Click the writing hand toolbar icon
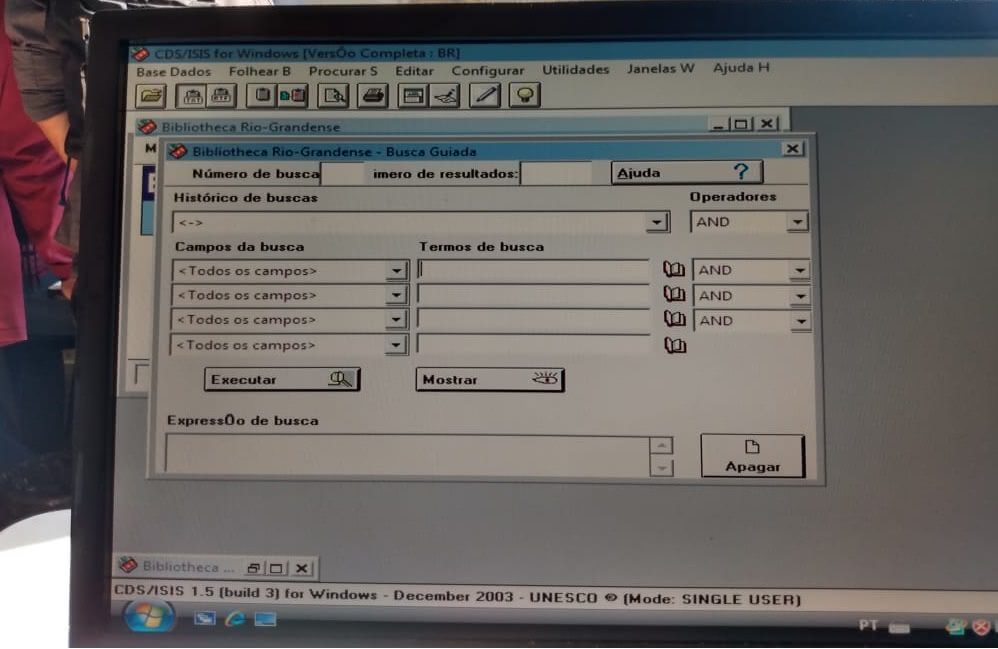The width and height of the screenshot is (998, 649). pyautogui.click(x=445, y=96)
